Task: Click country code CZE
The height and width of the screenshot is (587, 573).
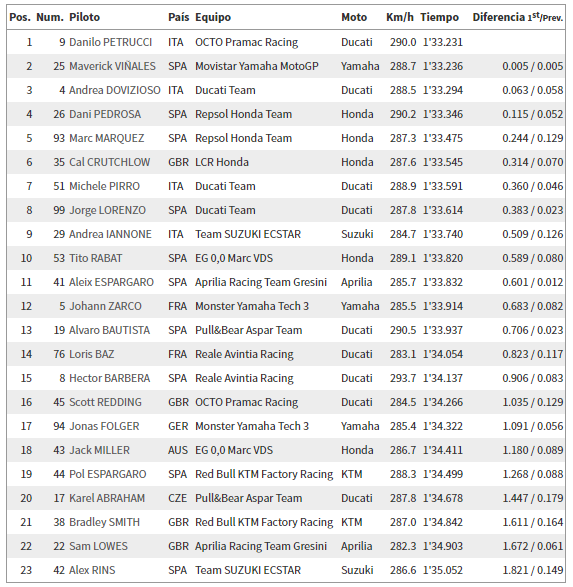Action: pyautogui.click(x=177, y=498)
